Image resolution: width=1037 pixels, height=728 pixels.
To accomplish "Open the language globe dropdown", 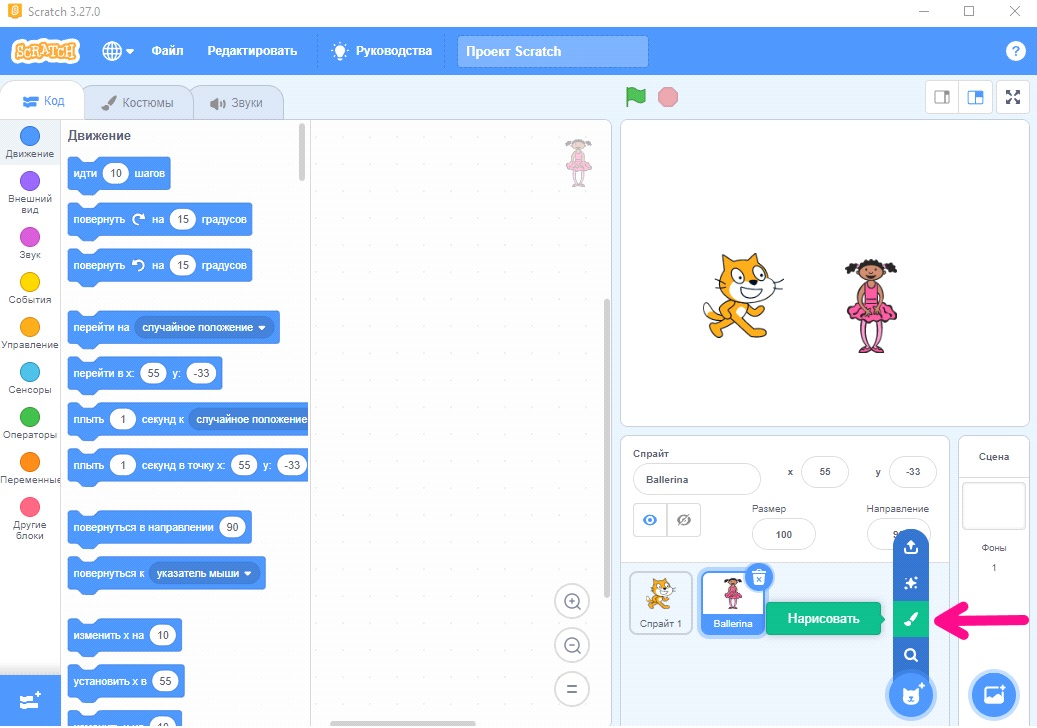I will (x=118, y=51).
